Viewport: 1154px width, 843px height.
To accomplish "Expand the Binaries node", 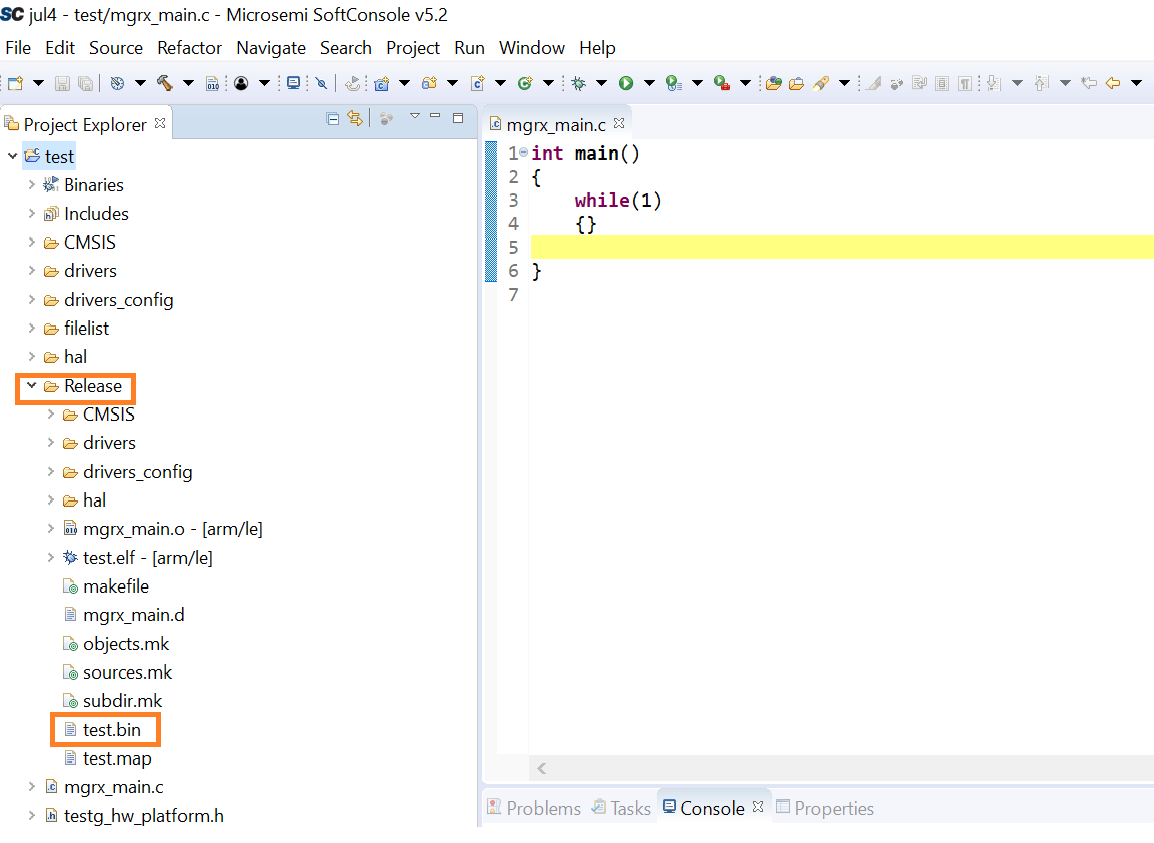I will pos(32,185).
